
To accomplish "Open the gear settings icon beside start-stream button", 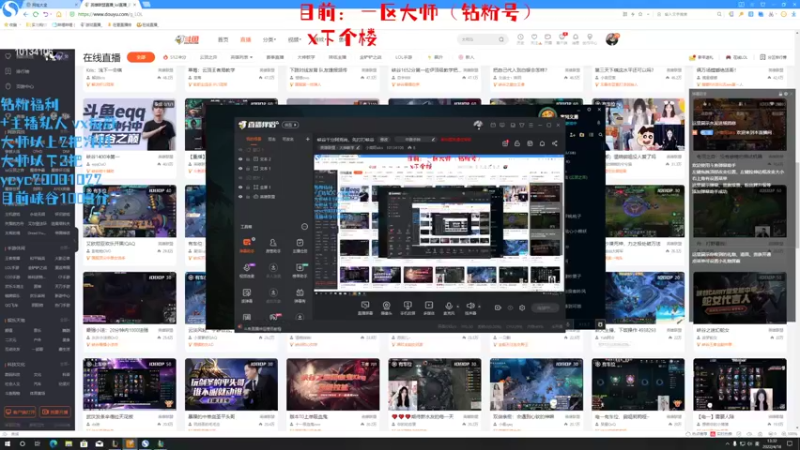I will click(522, 308).
